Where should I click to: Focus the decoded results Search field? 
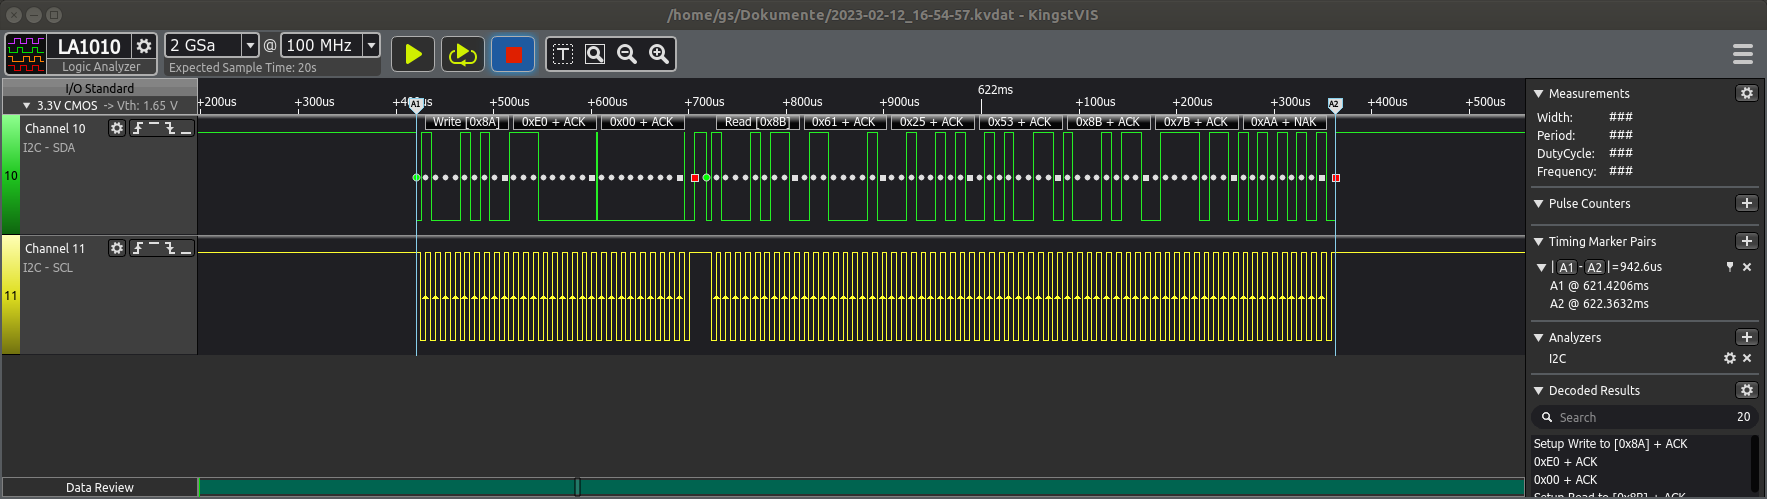tap(1644, 417)
